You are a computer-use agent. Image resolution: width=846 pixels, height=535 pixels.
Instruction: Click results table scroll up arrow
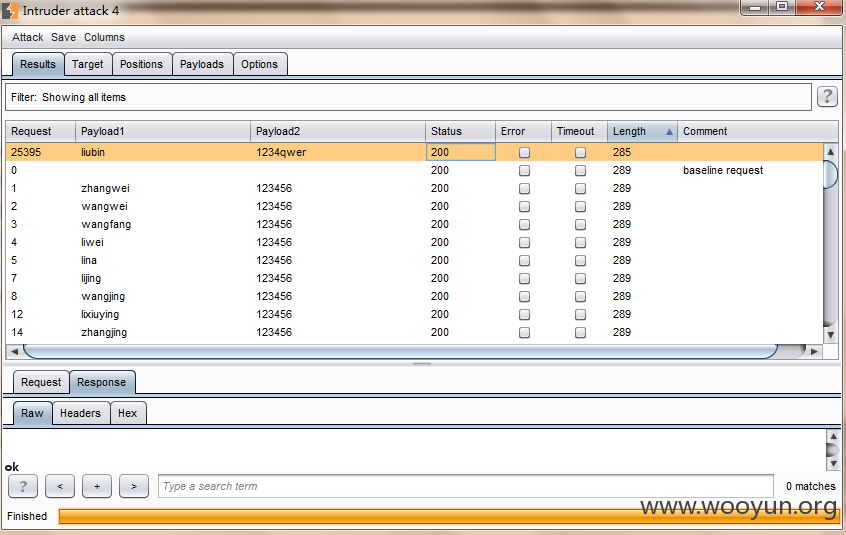831,152
